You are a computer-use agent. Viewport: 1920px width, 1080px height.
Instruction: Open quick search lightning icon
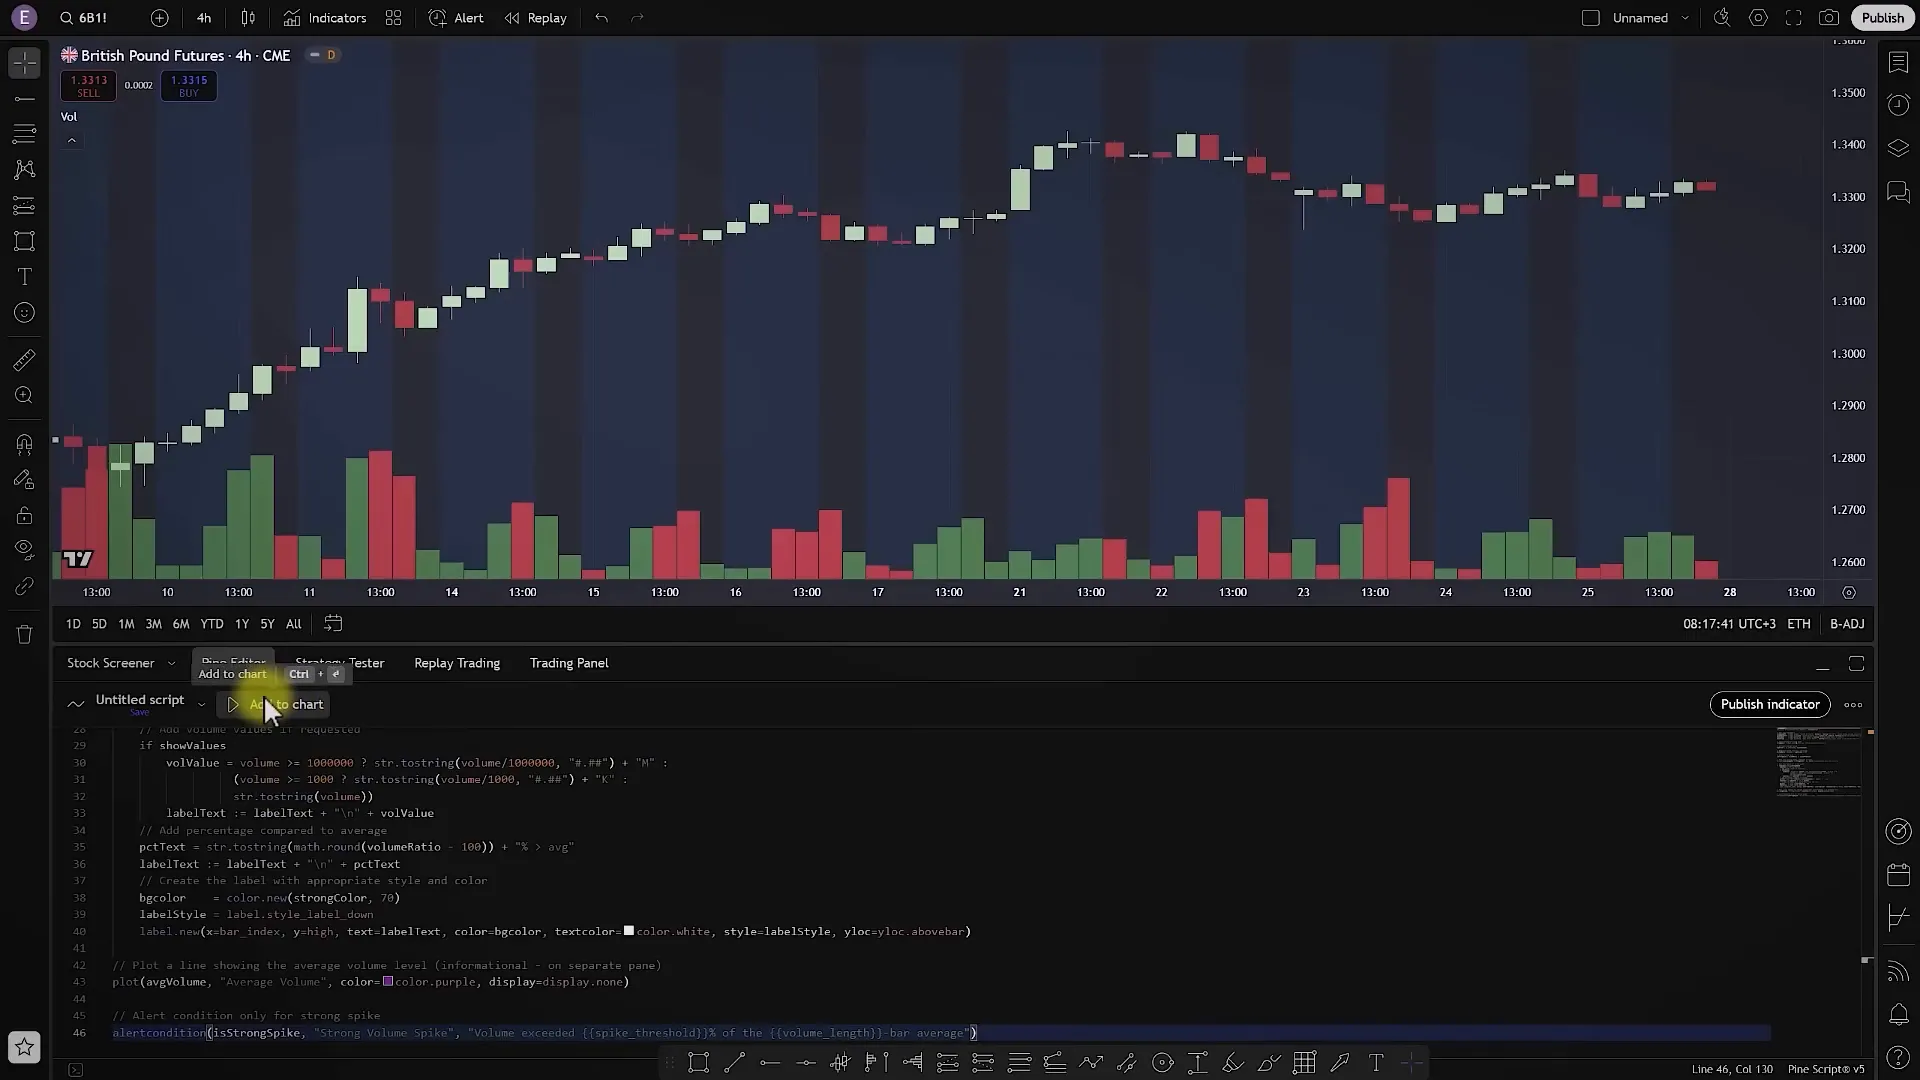coord(1722,18)
